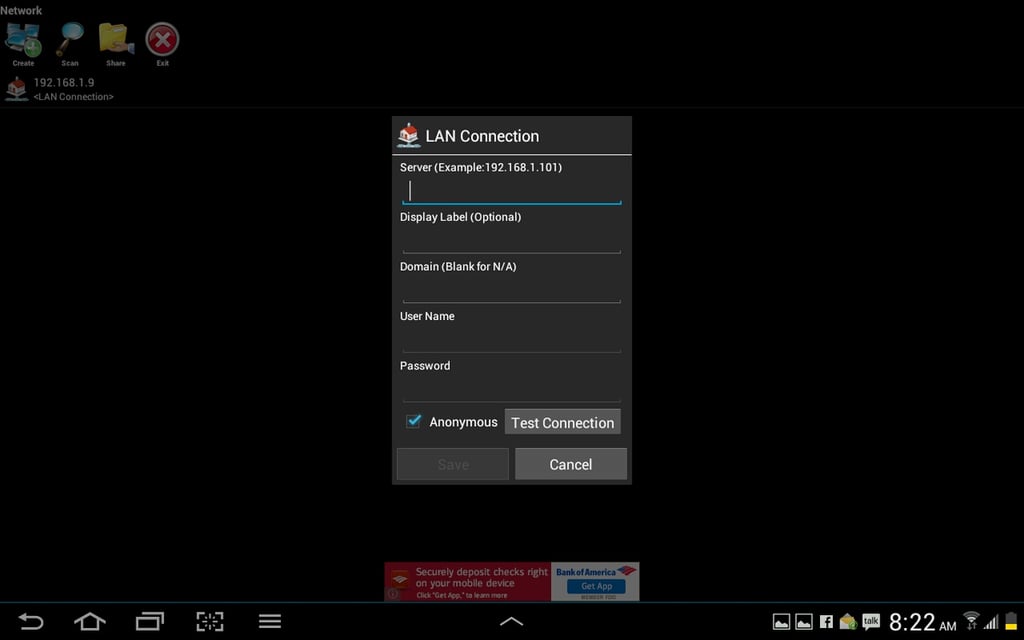Tap the Wi-Fi status icon
The width and height of the screenshot is (1024, 640).
pos(971,621)
